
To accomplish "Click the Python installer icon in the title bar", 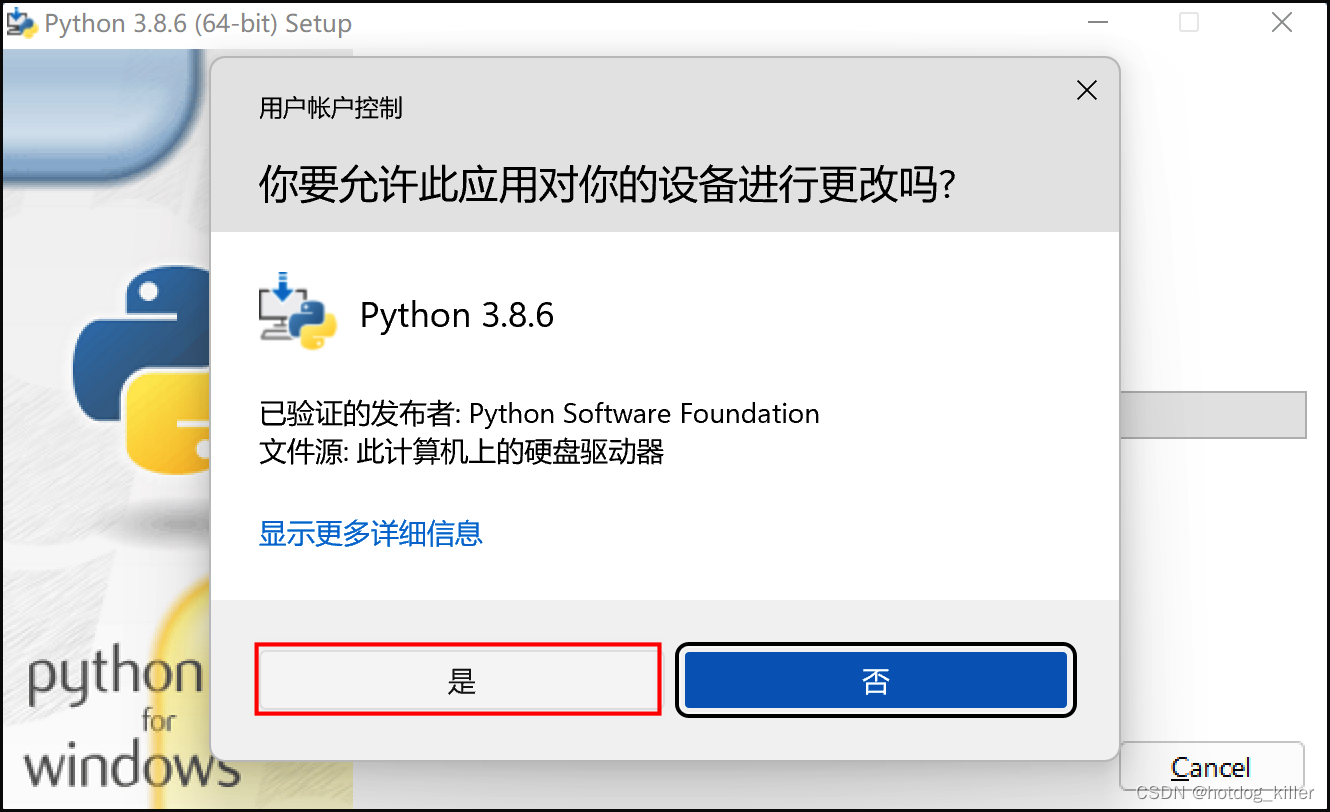I will click(20, 21).
